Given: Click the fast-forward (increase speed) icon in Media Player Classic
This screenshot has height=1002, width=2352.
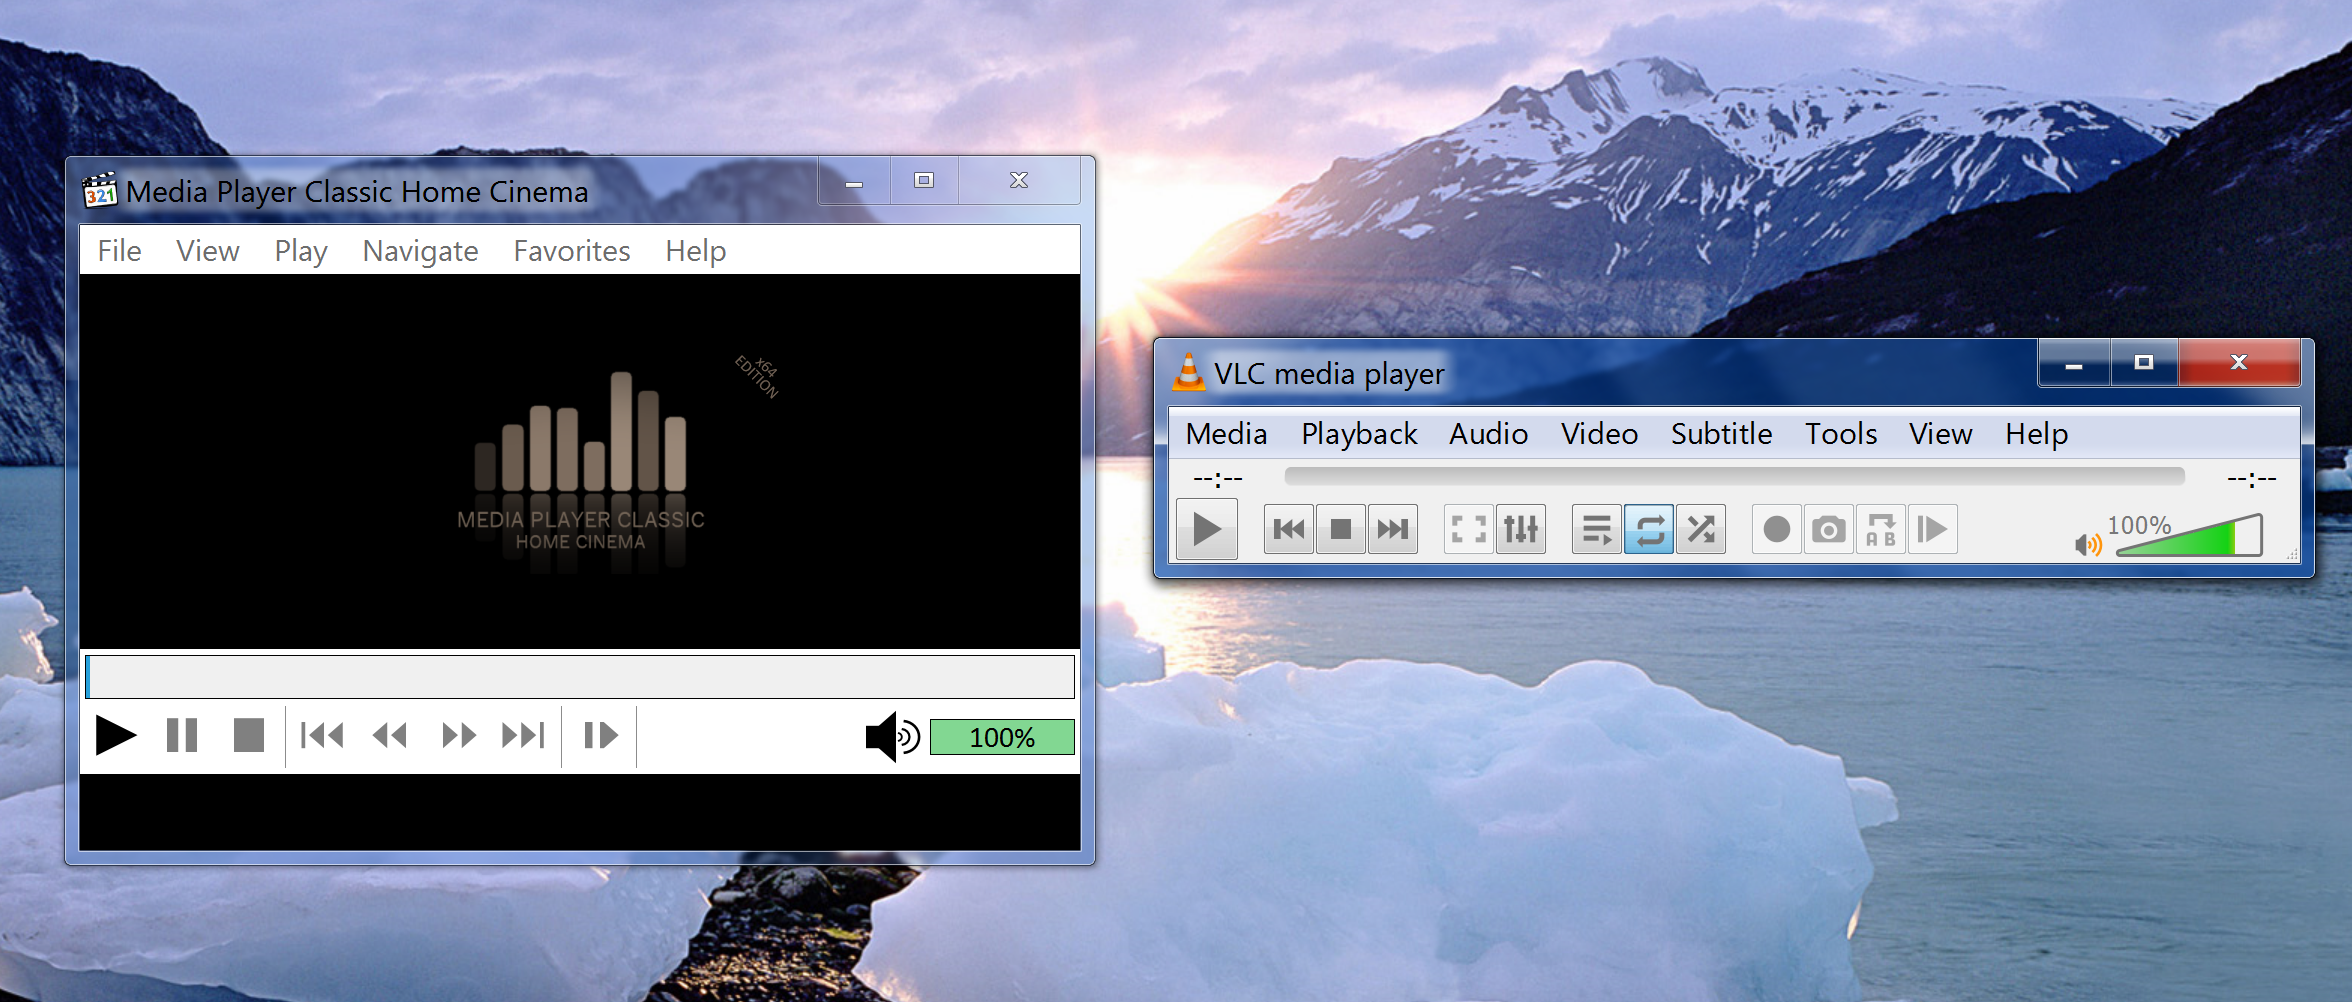Looking at the screenshot, I should (x=458, y=736).
